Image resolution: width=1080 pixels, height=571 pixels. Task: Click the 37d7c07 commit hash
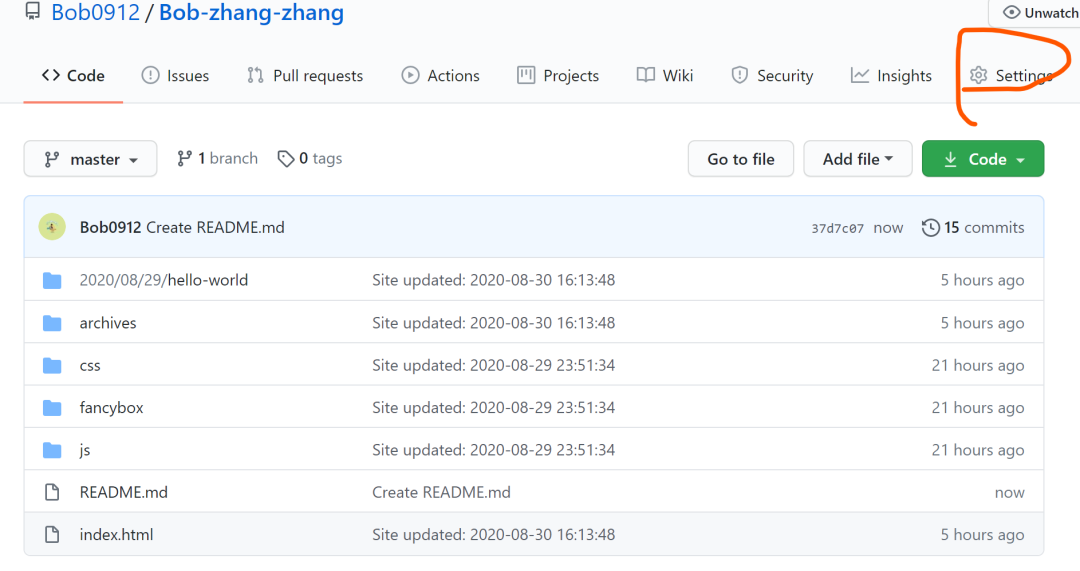[837, 229]
